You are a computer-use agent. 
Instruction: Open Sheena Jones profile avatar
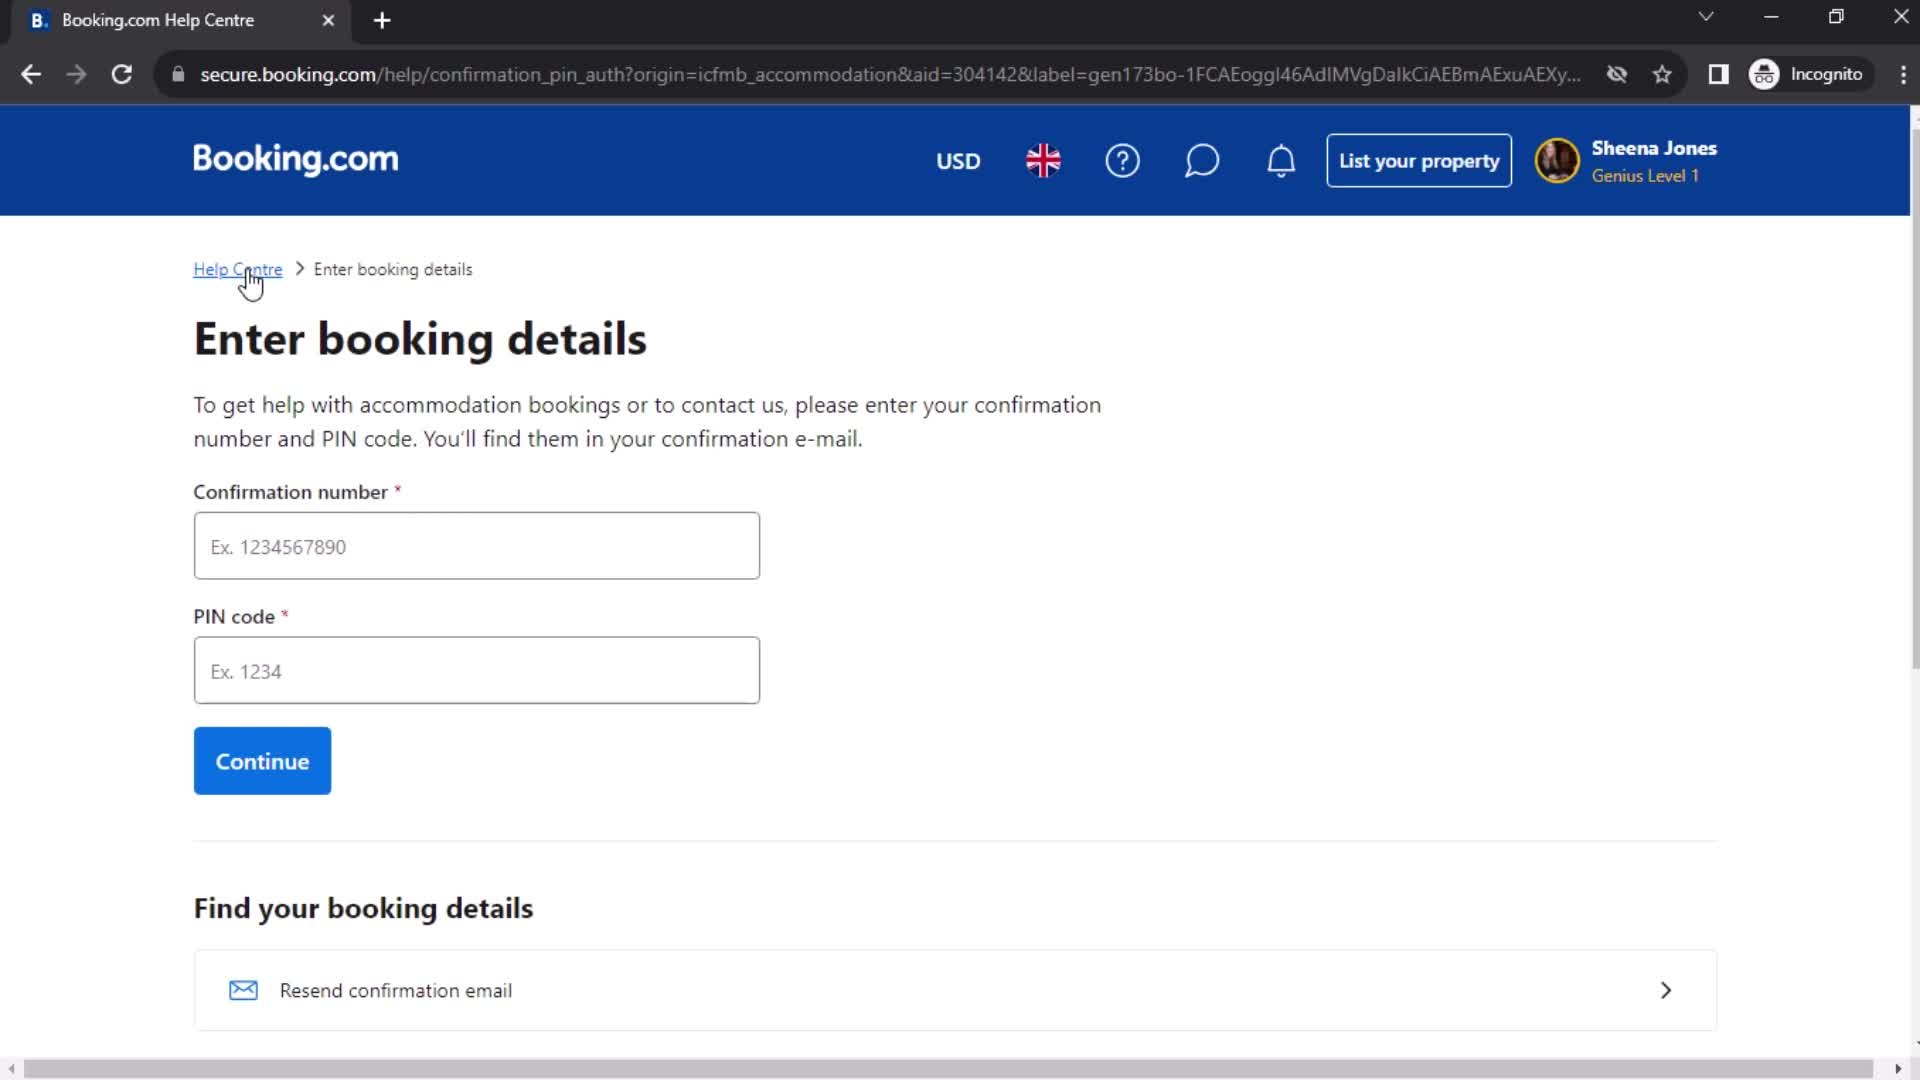pyautogui.click(x=1557, y=161)
